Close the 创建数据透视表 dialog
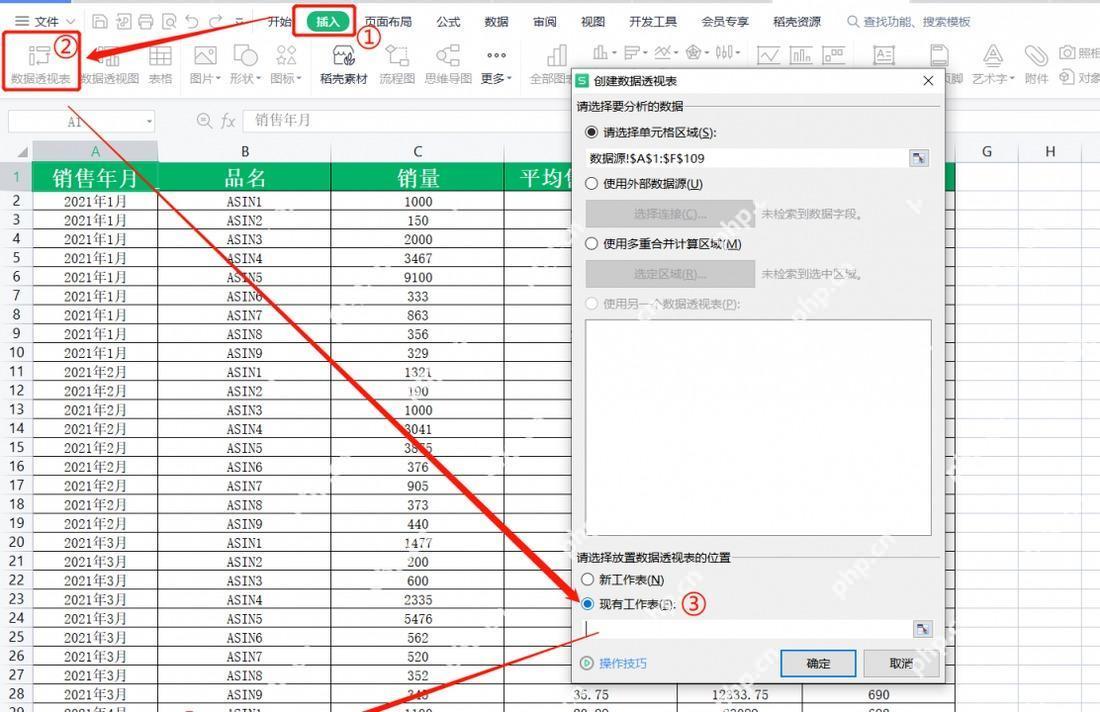 pos(928,81)
